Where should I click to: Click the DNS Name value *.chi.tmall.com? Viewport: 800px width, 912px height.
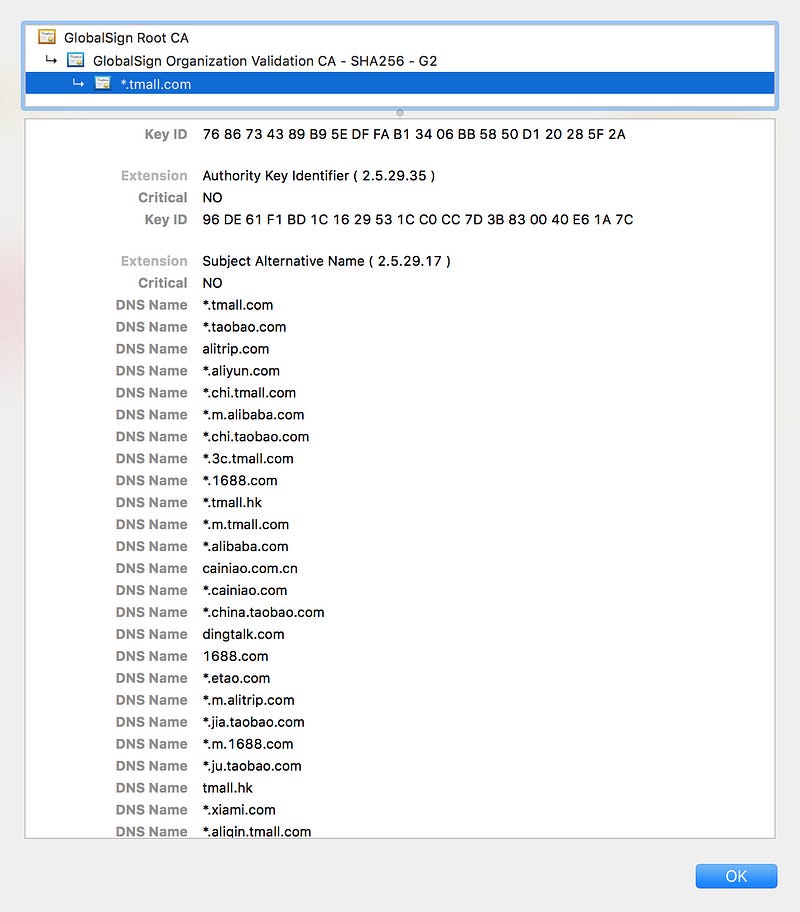[x=249, y=393]
